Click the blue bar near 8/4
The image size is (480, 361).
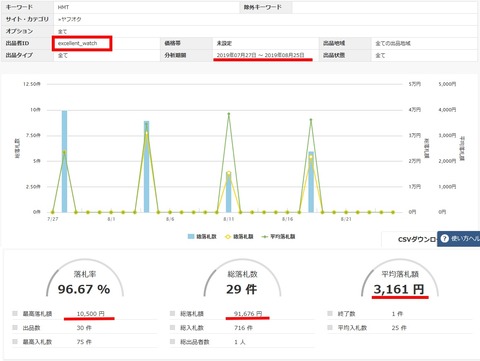coord(146,167)
